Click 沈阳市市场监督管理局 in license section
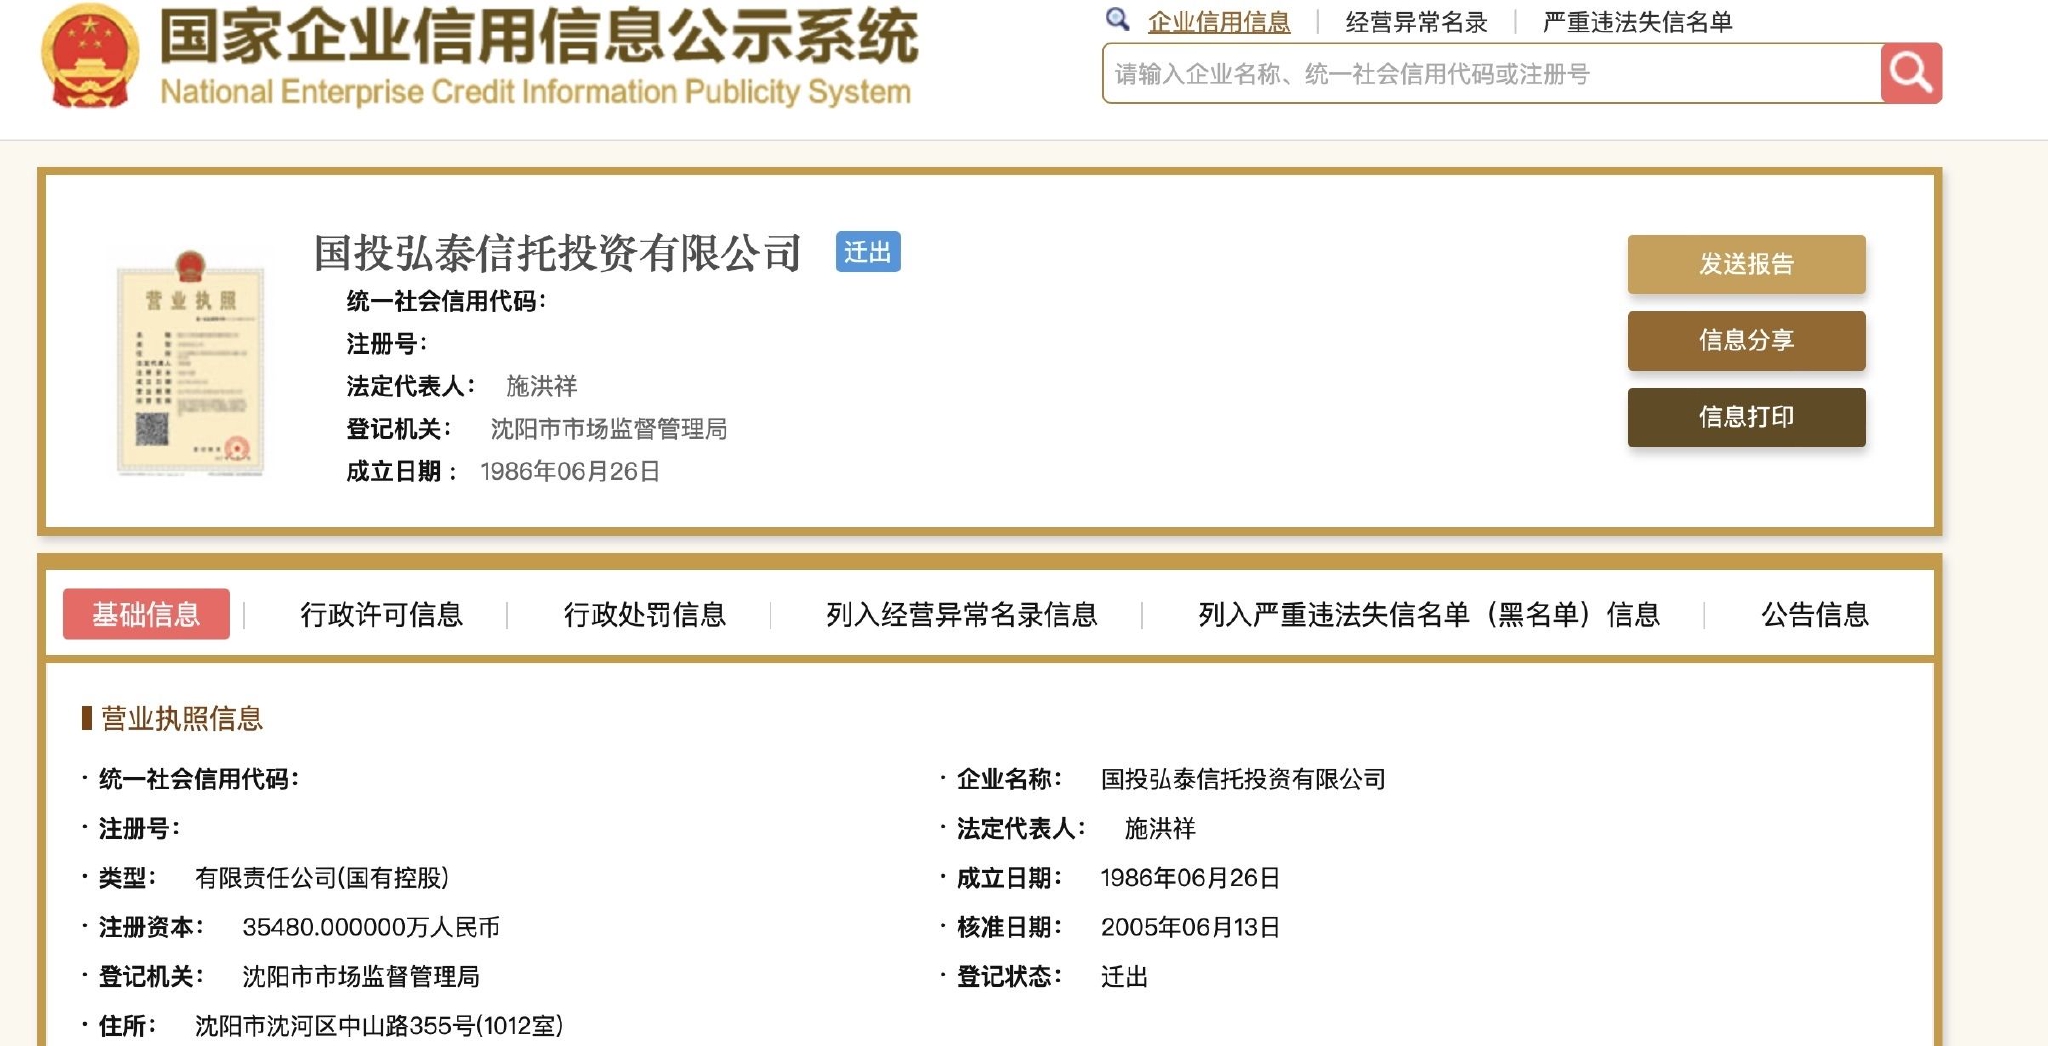2048x1046 pixels. click(x=361, y=976)
